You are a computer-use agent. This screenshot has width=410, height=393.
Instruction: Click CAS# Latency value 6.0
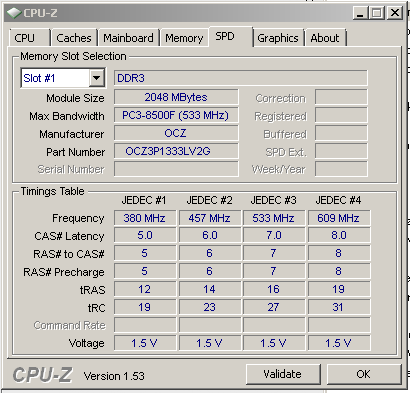pyautogui.click(x=209, y=235)
